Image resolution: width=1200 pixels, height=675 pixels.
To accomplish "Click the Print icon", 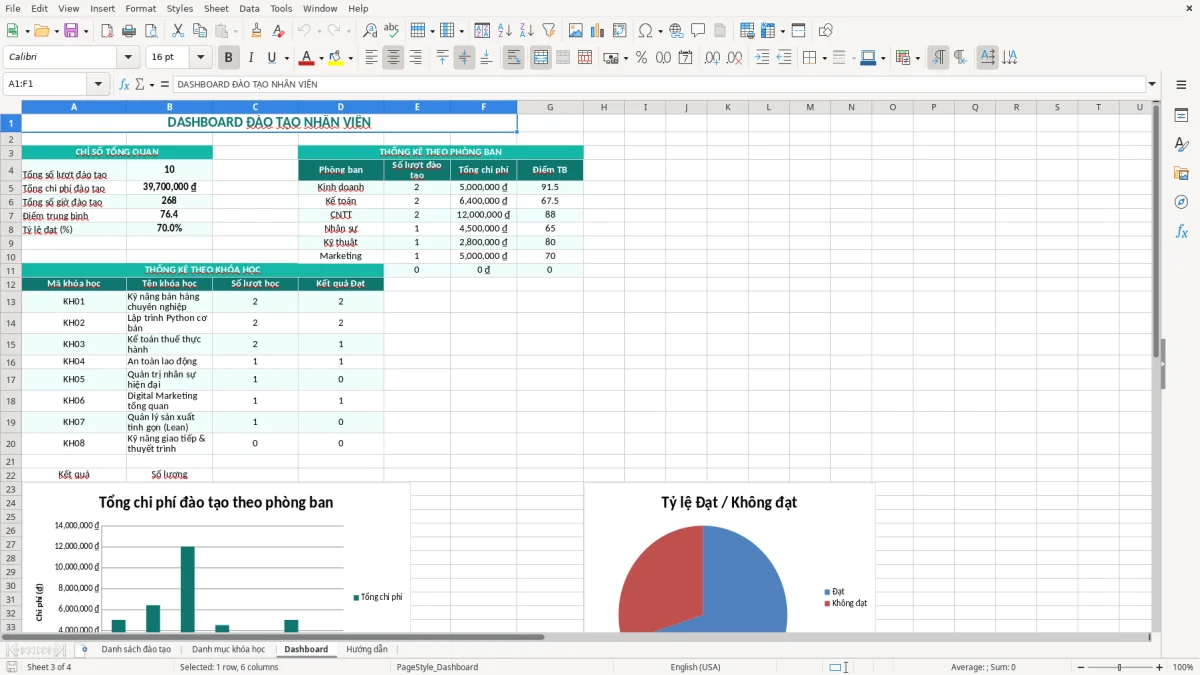I will pos(129,31).
